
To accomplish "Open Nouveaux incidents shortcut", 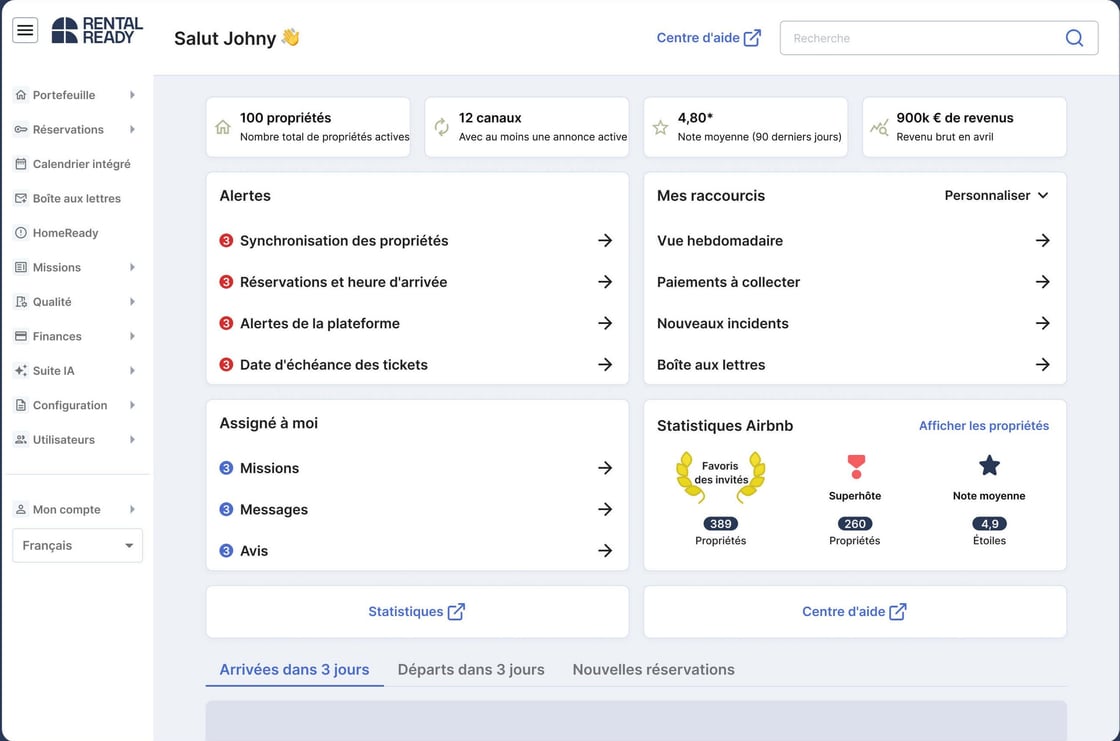I will (854, 323).
